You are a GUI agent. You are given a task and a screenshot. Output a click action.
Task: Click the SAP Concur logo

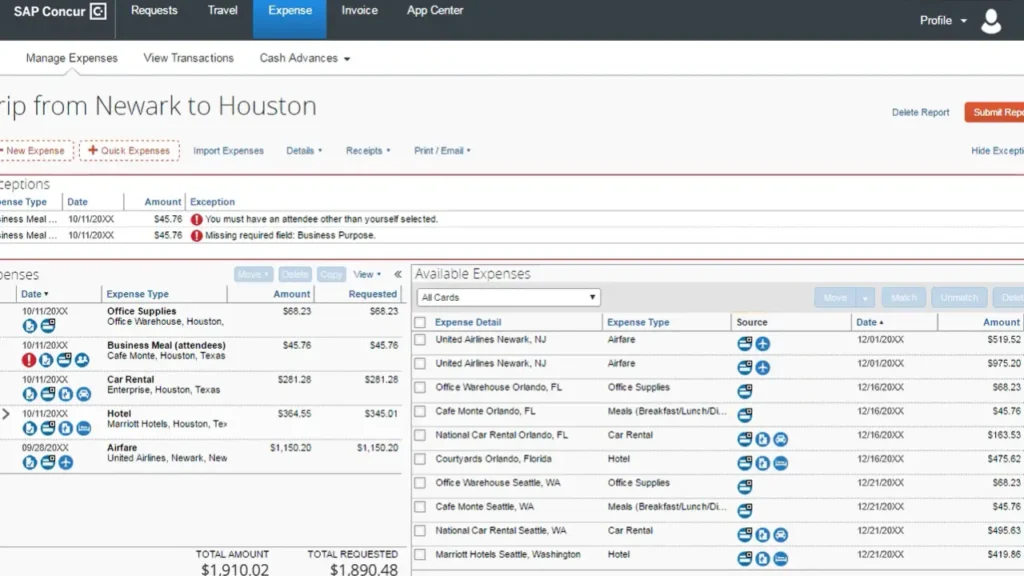(59, 11)
